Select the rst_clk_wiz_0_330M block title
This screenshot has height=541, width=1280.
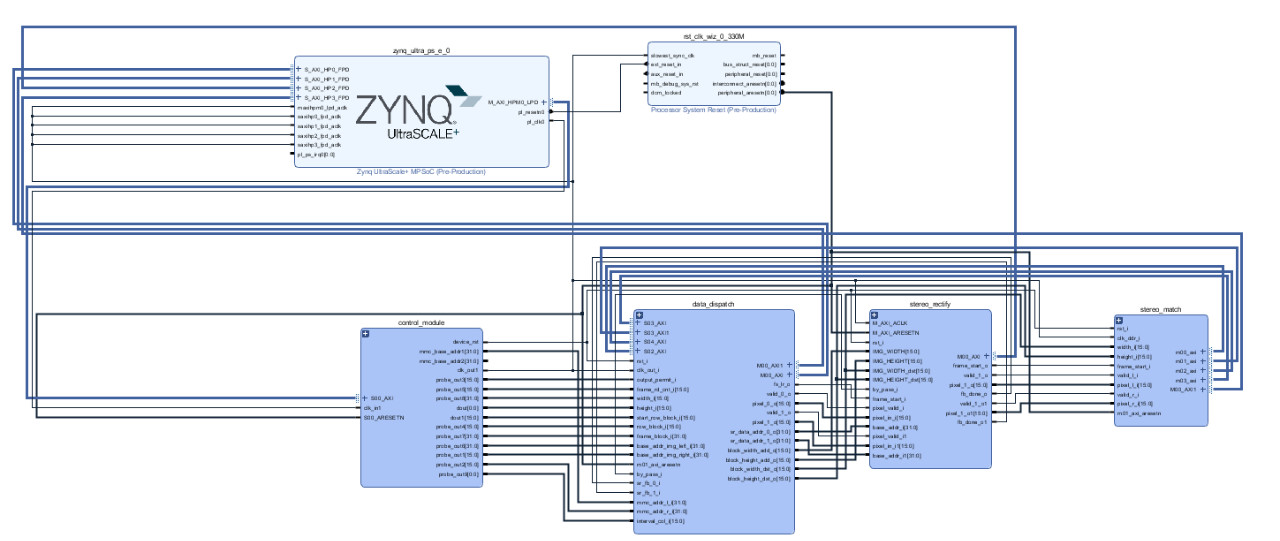click(714, 36)
